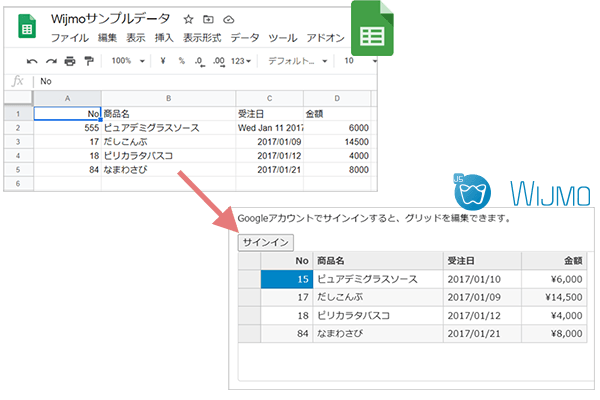This screenshot has width=600, height=400.
Task: Click spreadsheet cell containing 555
Action: point(67,128)
